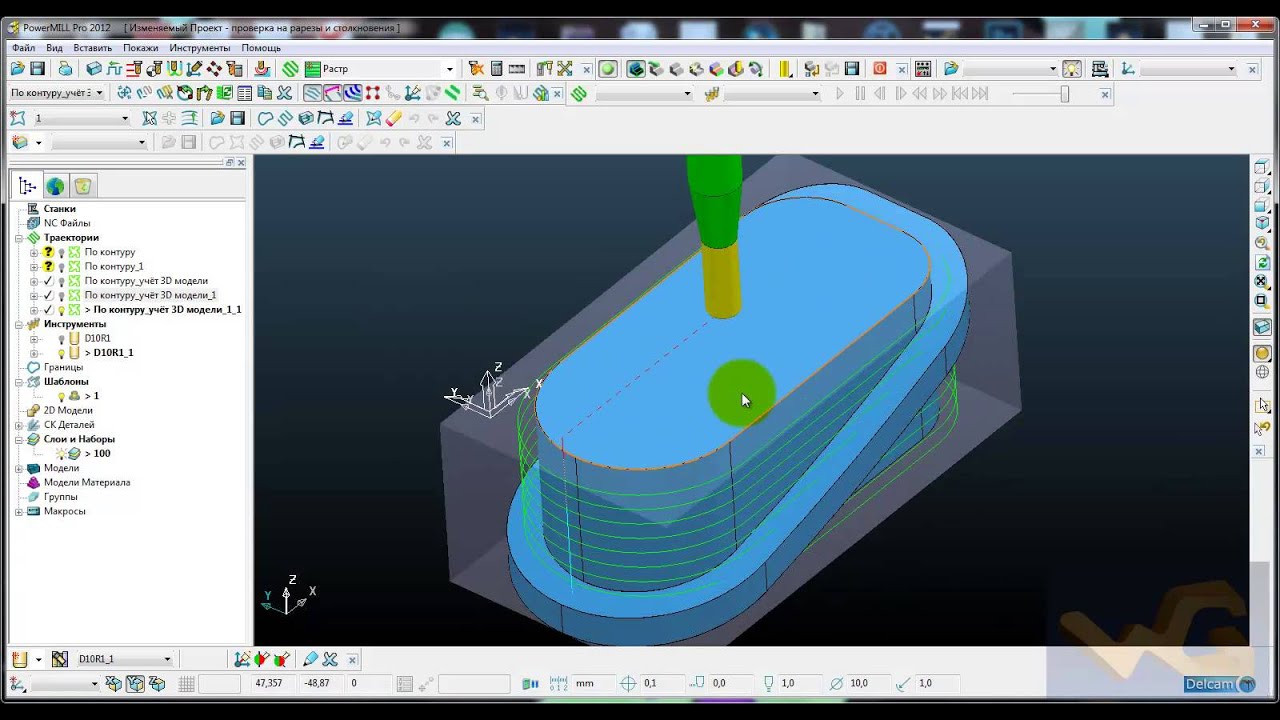1280x720 pixels.
Task: Select the 2D Модели tree item
Action: click(68, 410)
